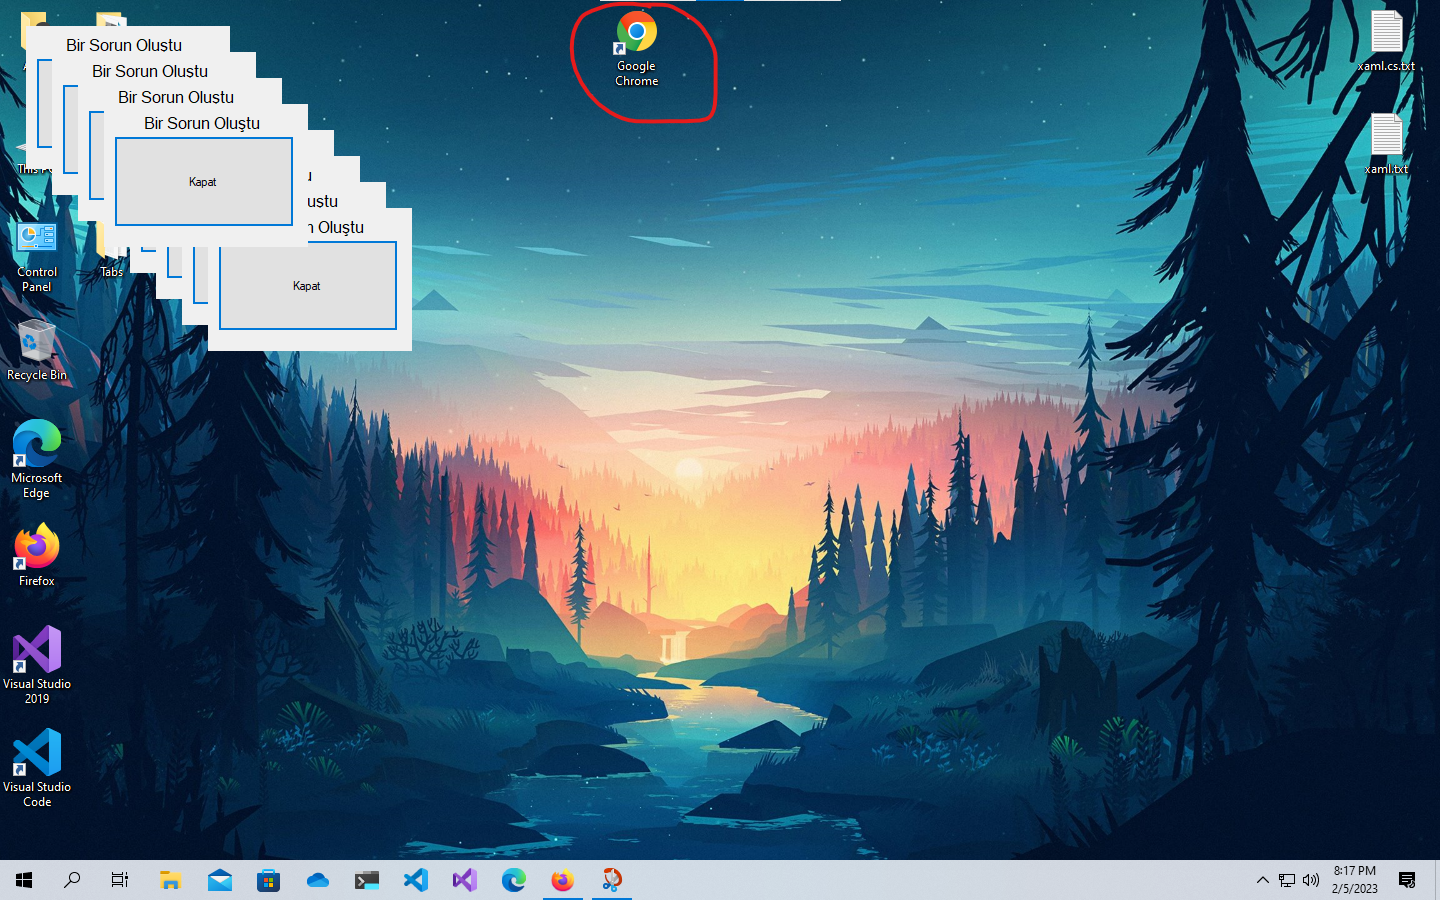Open the network status tray icon
Screen dimensions: 1440x900
pos(1287,880)
